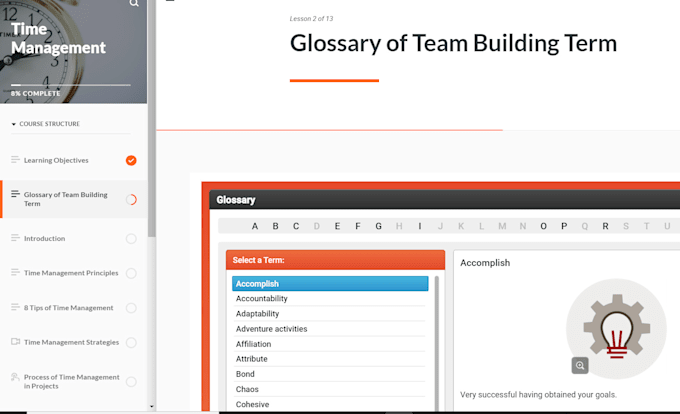Select glossary letter A

coord(255,226)
